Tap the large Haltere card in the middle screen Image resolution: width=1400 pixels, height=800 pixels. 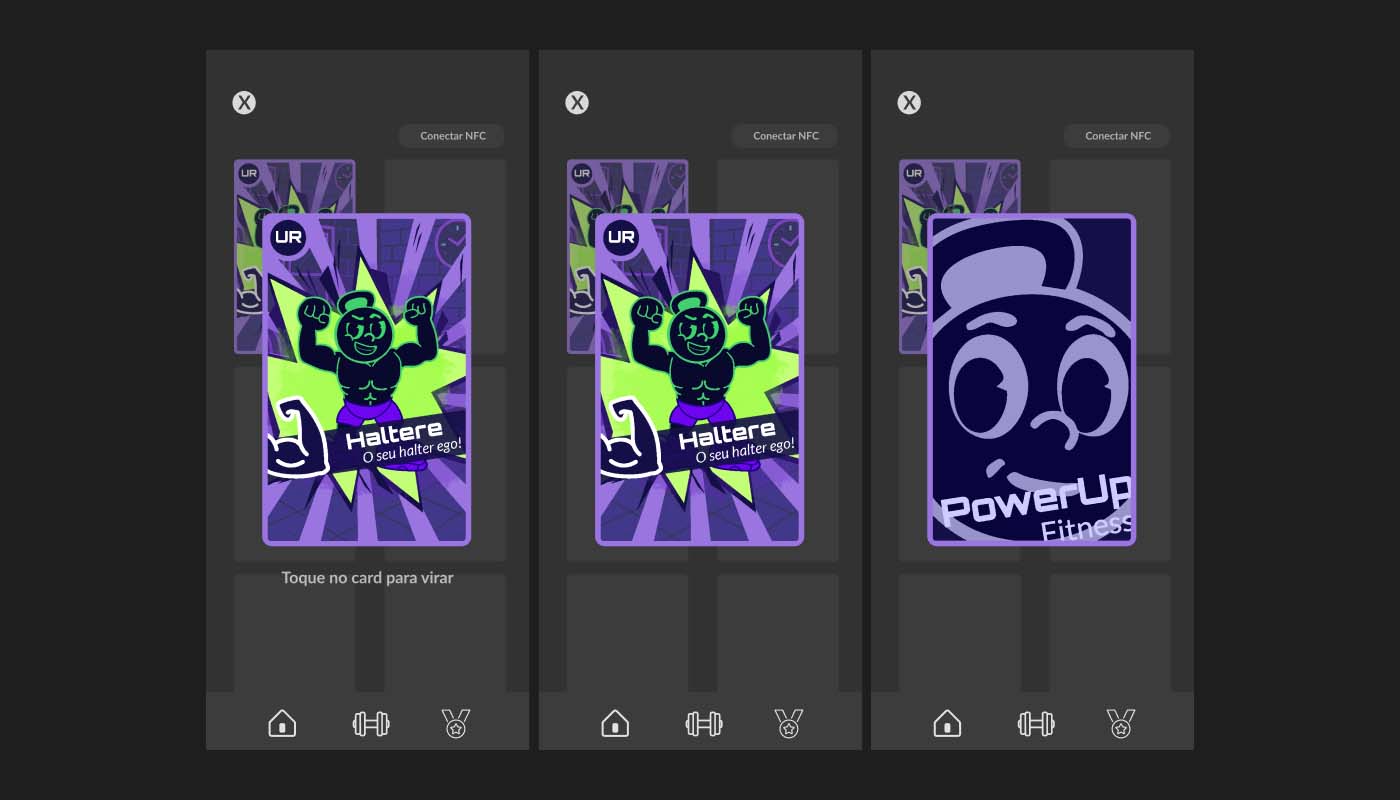click(699, 380)
